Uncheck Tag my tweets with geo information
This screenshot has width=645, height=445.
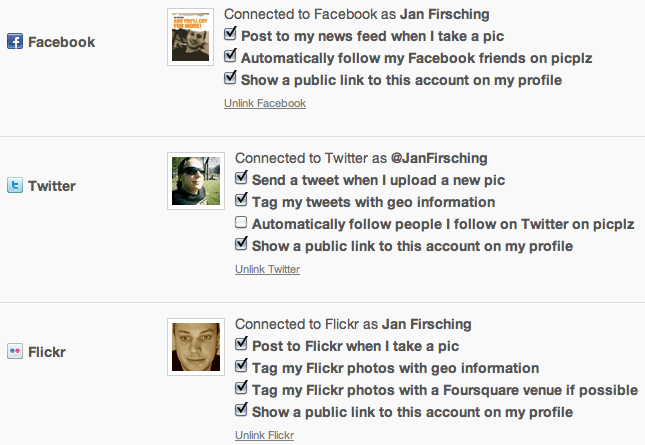[241, 199]
